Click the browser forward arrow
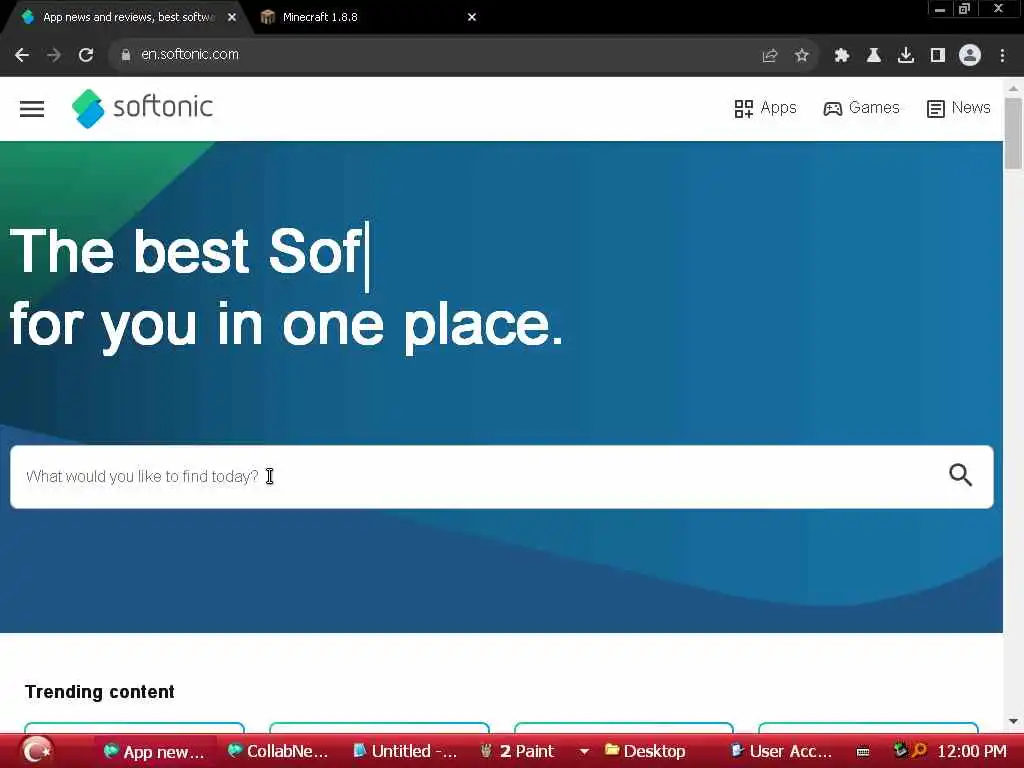Image resolution: width=1024 pixels, height=768 pixels. [x=54, y=55]
